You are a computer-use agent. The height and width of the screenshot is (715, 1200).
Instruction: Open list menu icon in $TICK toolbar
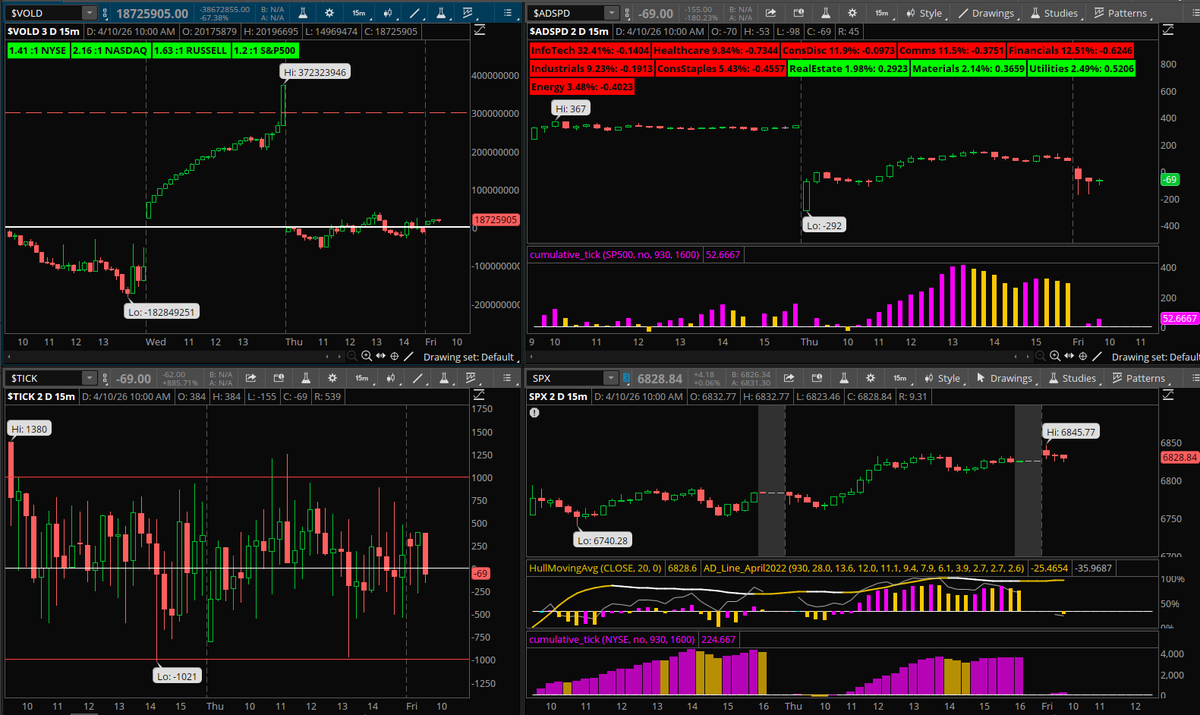pyautogui.click(x=507, y=378)
